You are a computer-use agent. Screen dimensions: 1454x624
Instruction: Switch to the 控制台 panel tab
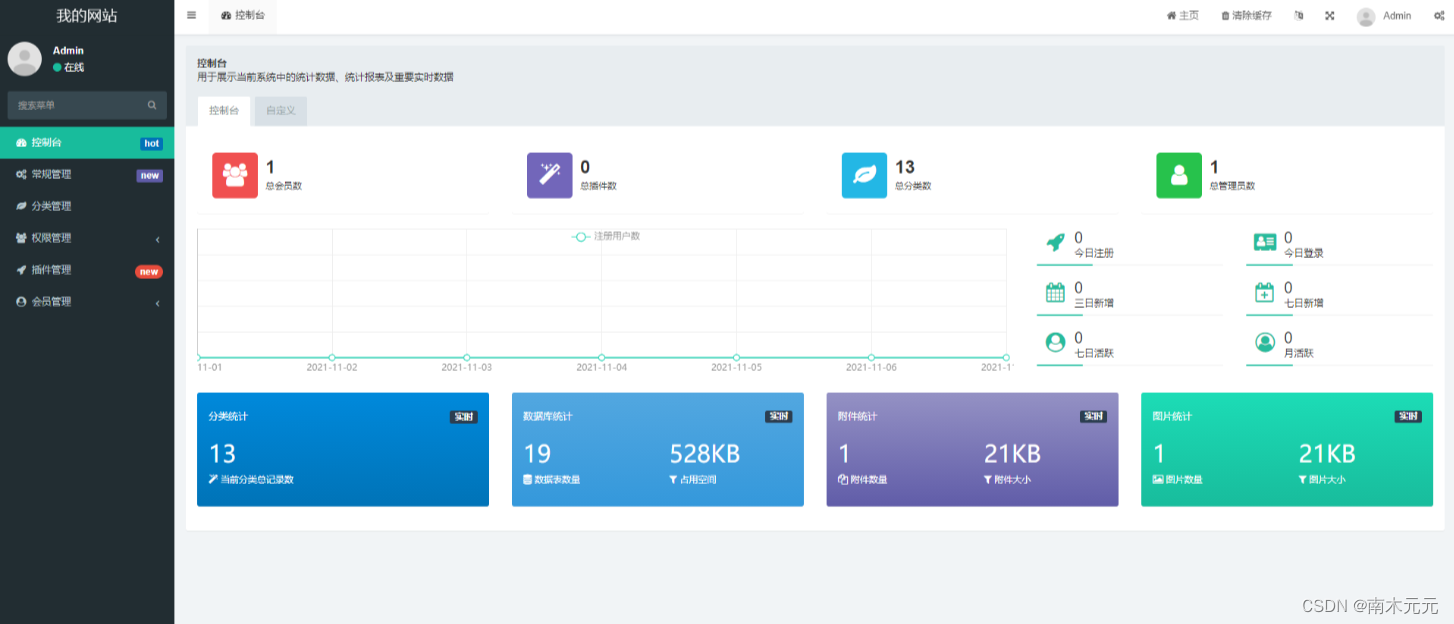pos(224,111)
